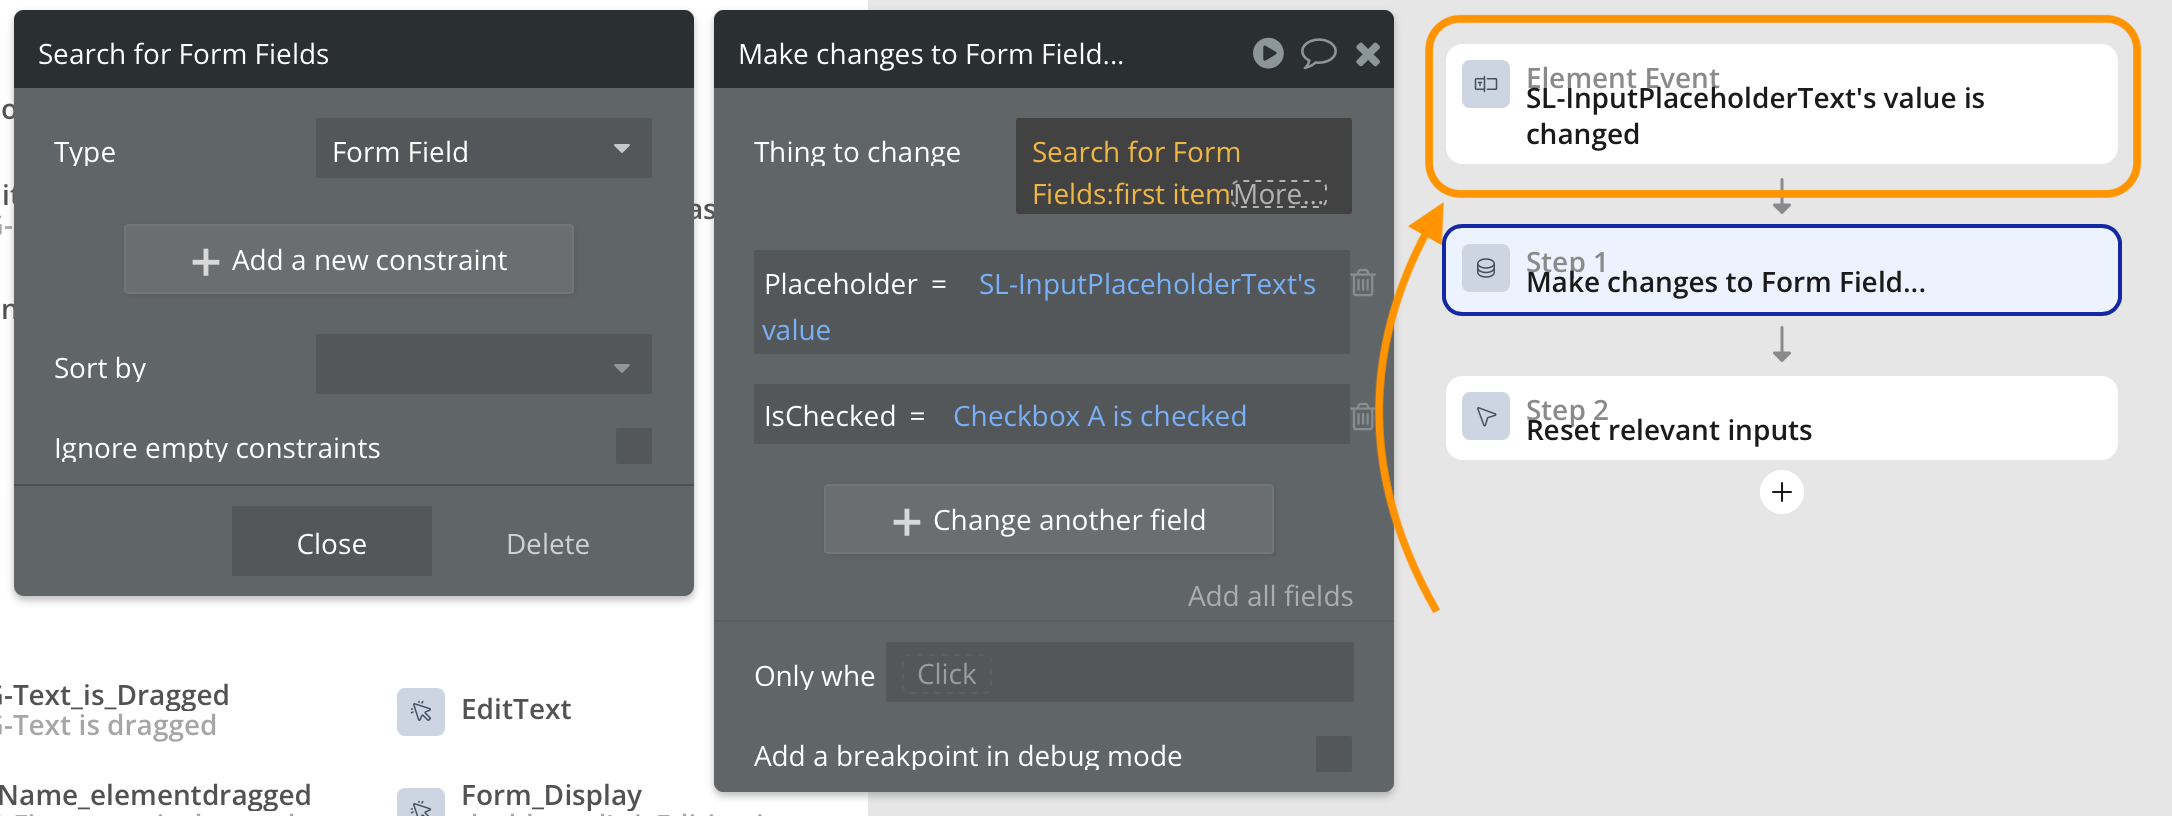Viewport: 2172px width, 816px height.
Task: Open the Sort by dropdown
Action: pyautogui.click(x=484, y=364)
